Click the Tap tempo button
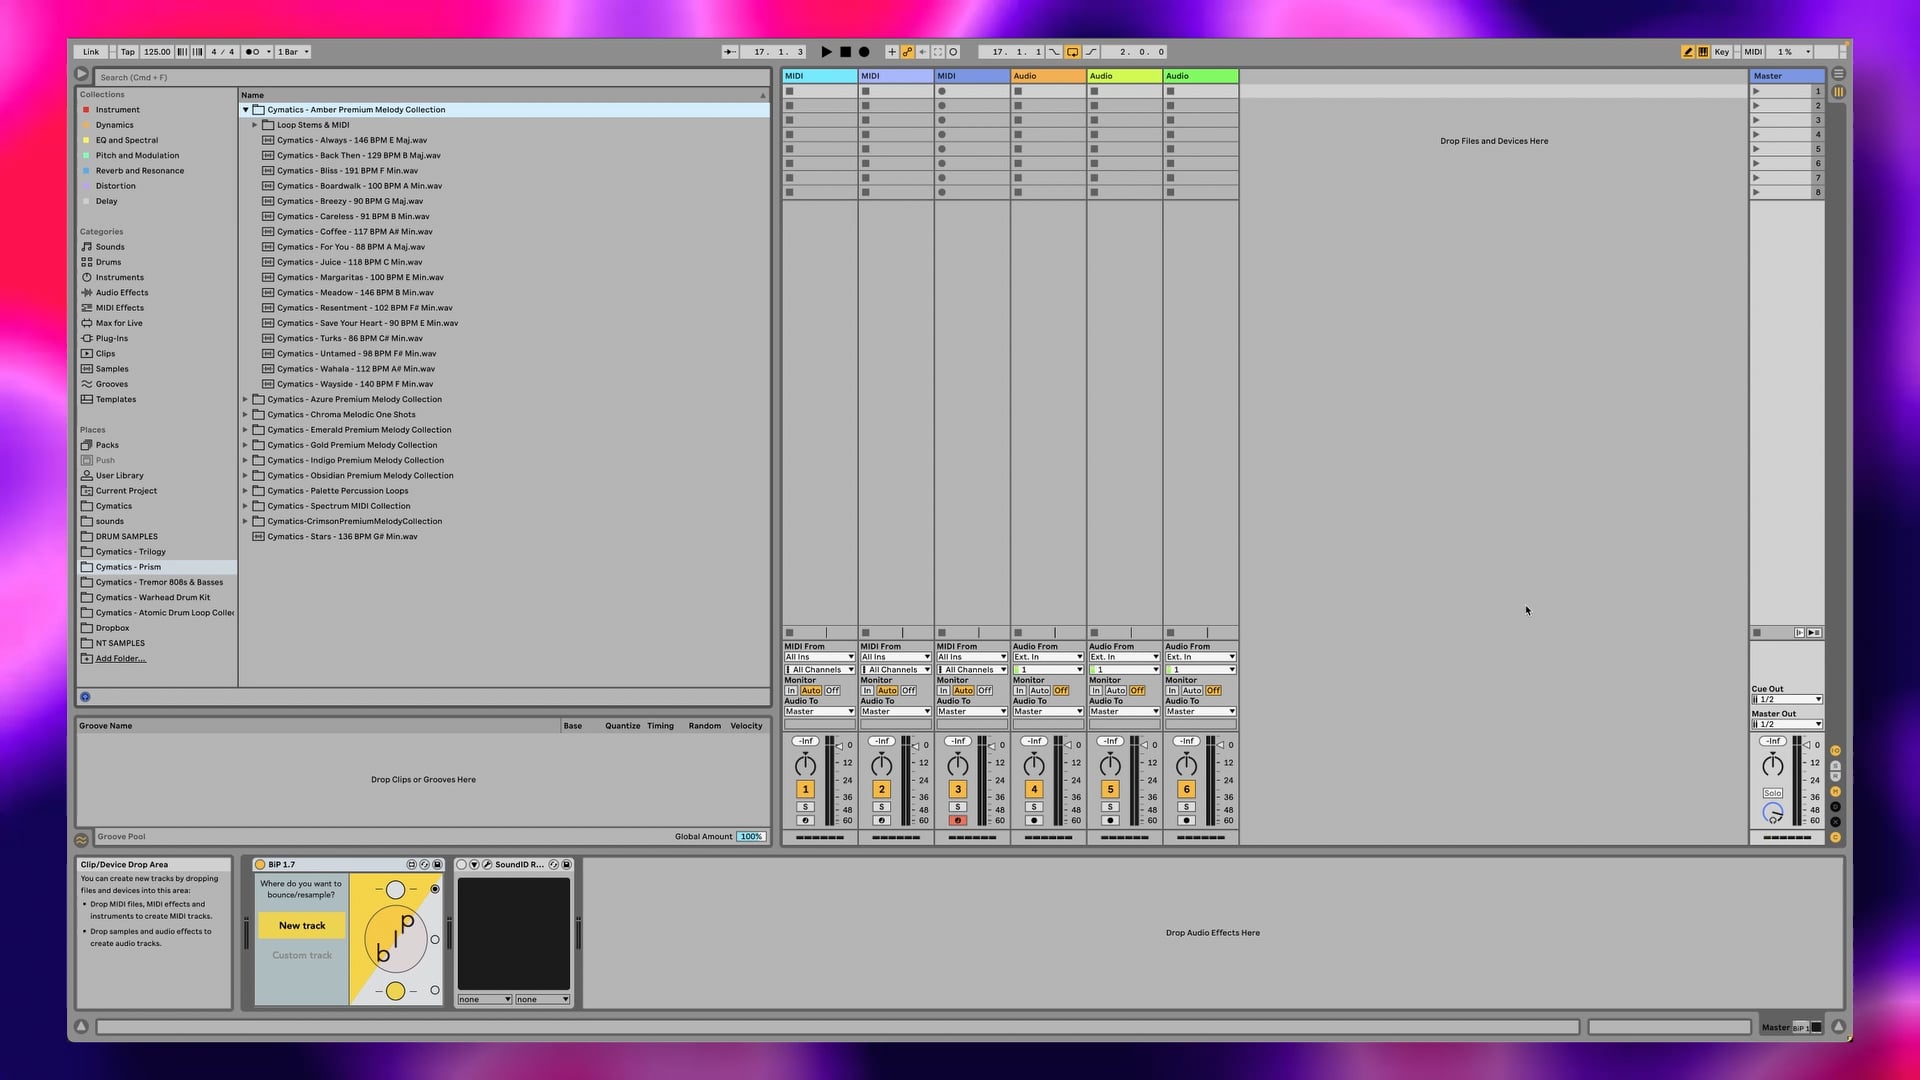 click(x=128, y=52)
